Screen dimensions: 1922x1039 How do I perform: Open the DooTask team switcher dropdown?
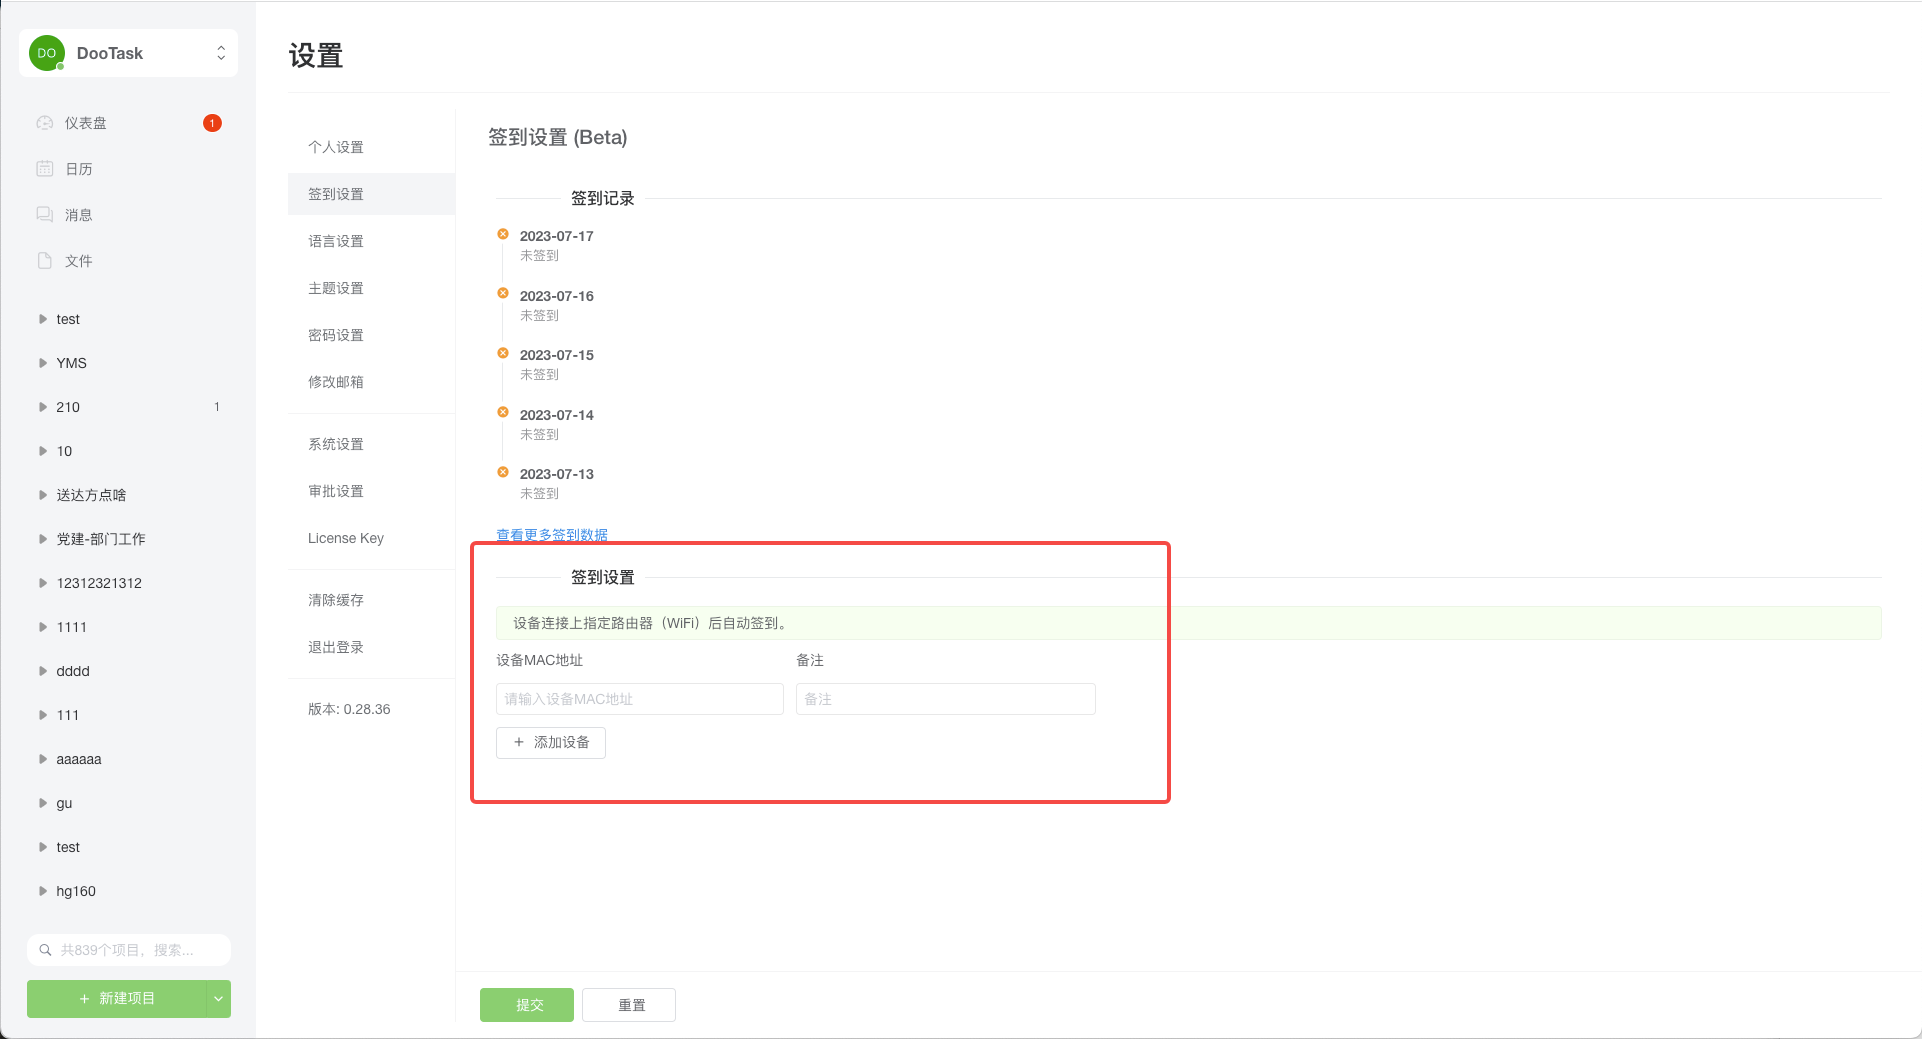click(x=221, y=53)
